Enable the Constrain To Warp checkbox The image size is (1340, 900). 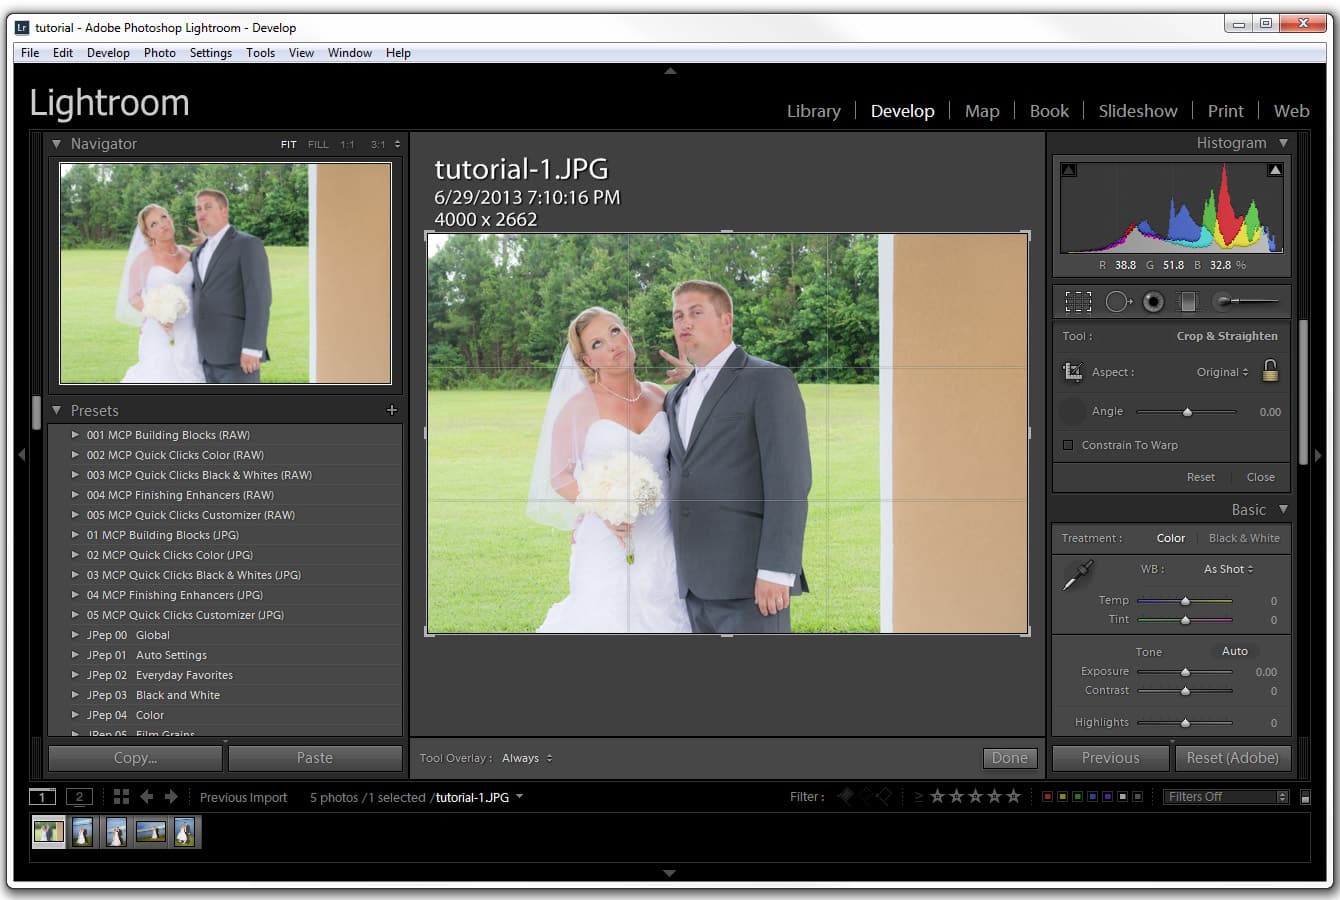(1067, 445)
